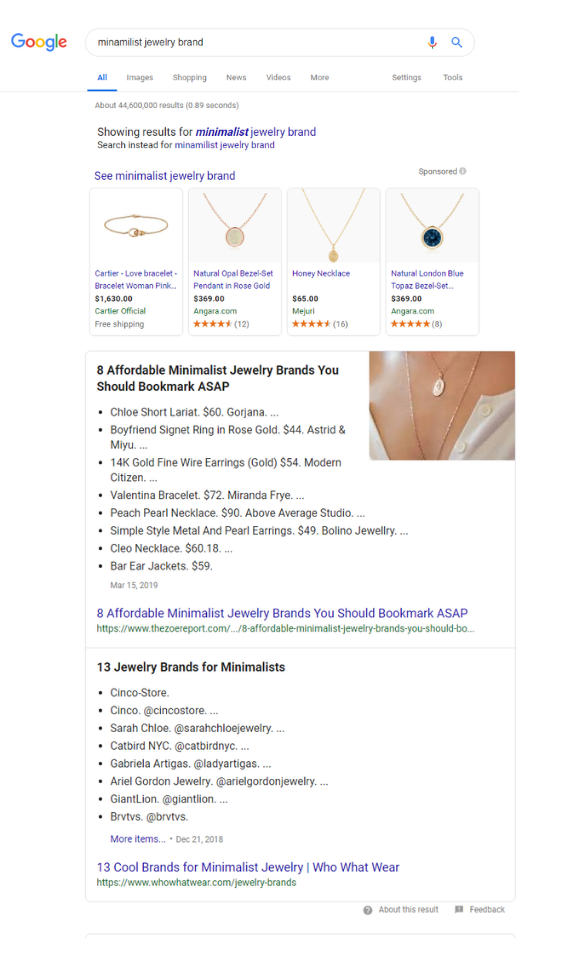
Task: Open See minimalist jewelry brand link
Action: (165, 176)
